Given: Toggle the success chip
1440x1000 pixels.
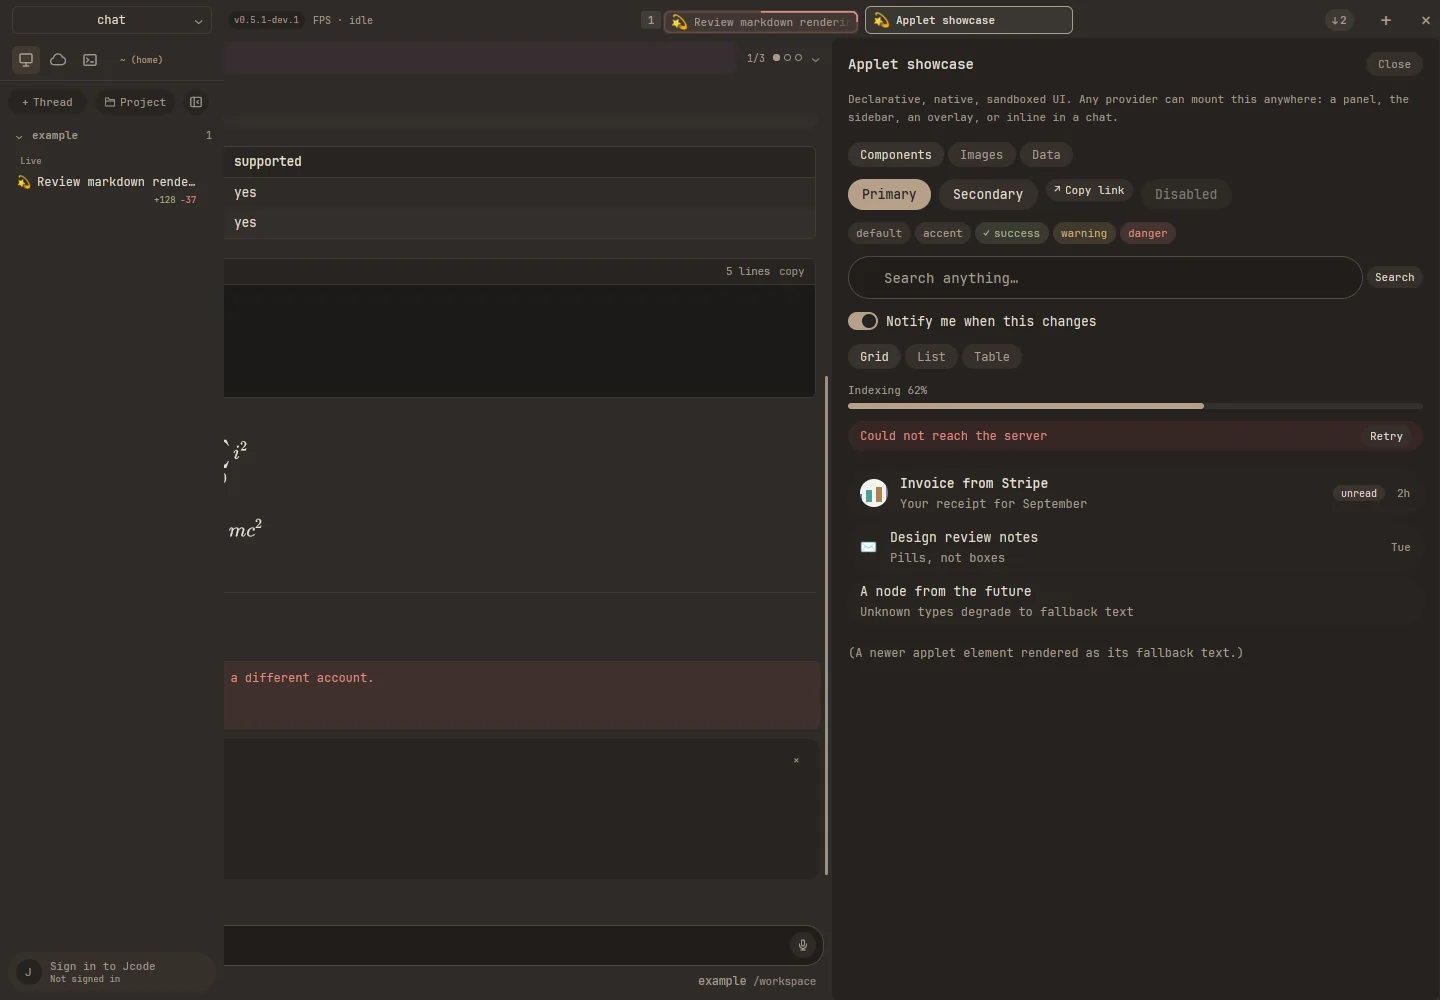Looking at the screenshot, I should 1012,233.
